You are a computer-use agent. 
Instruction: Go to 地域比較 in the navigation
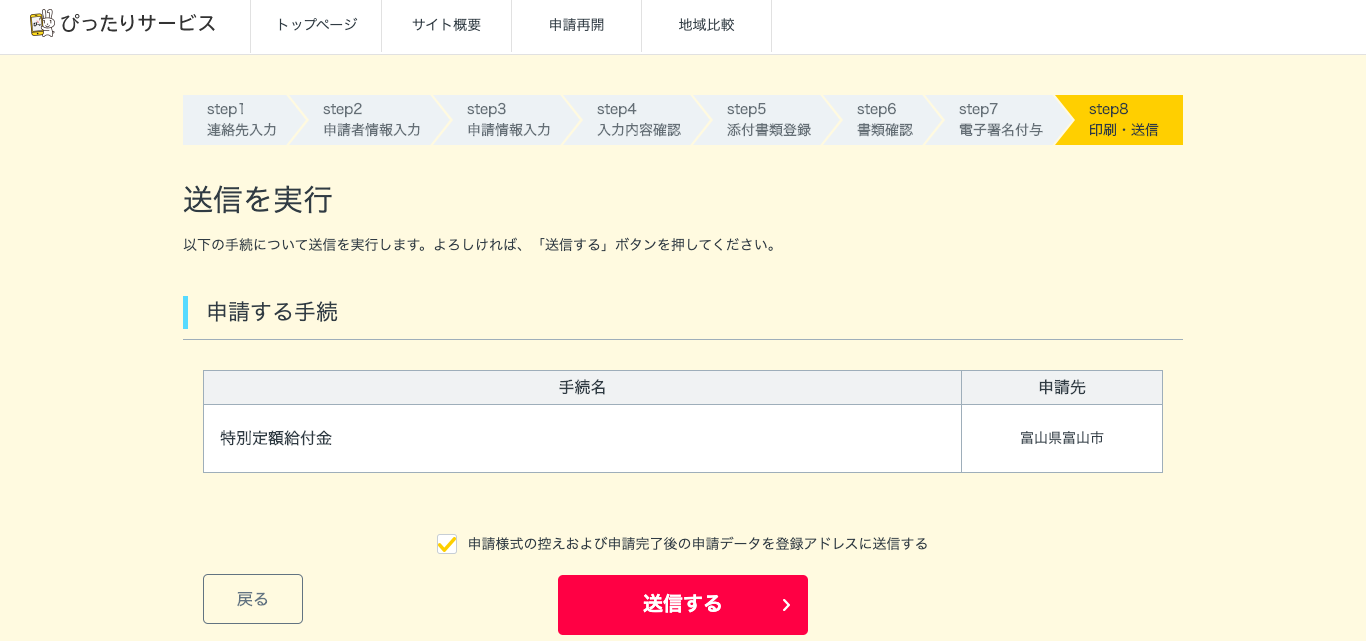pyautogui.click(x=706, y=26)
